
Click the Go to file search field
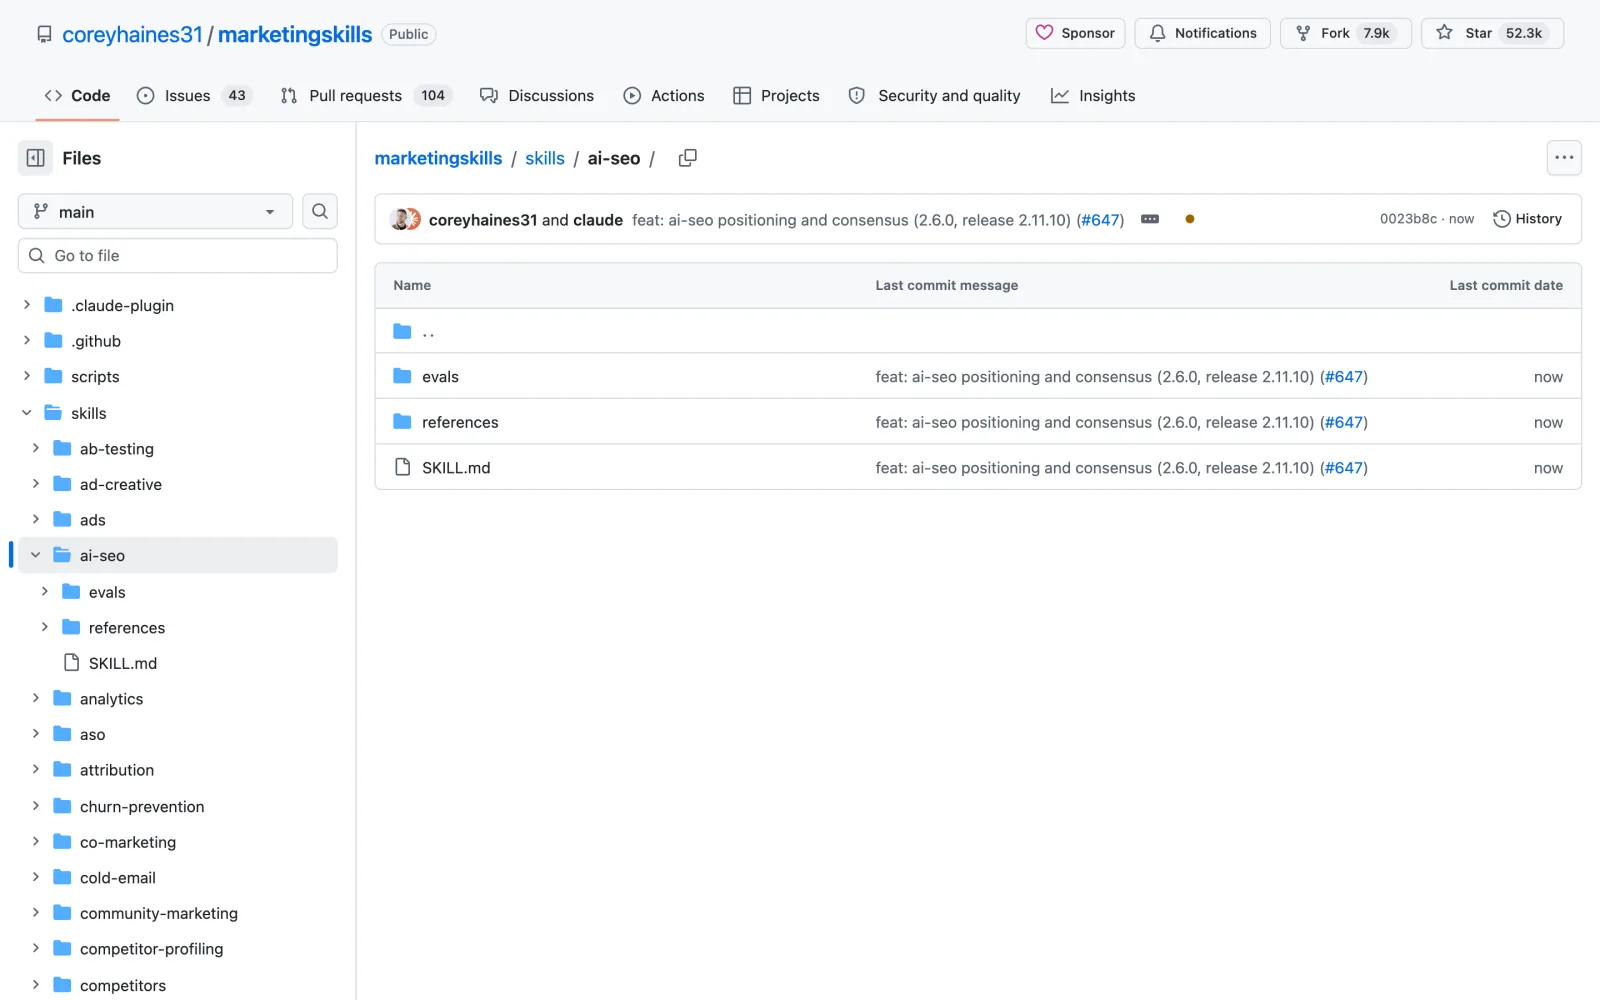click(x=178, y=256)
